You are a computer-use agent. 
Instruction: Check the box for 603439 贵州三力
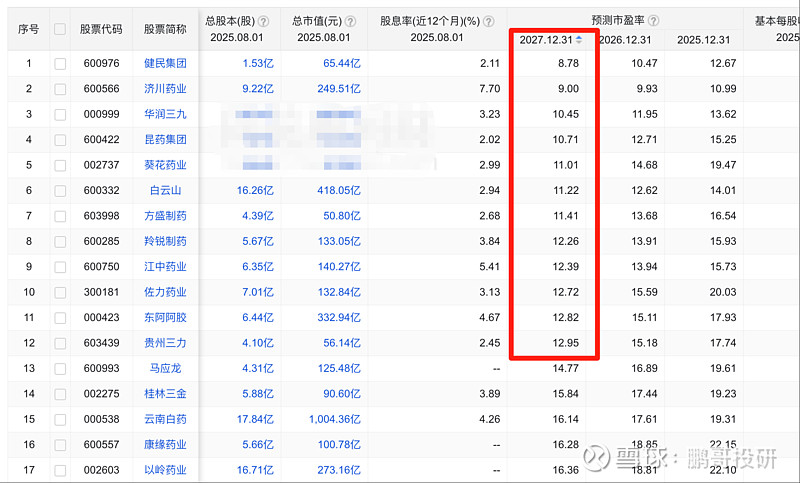(60, 343)
